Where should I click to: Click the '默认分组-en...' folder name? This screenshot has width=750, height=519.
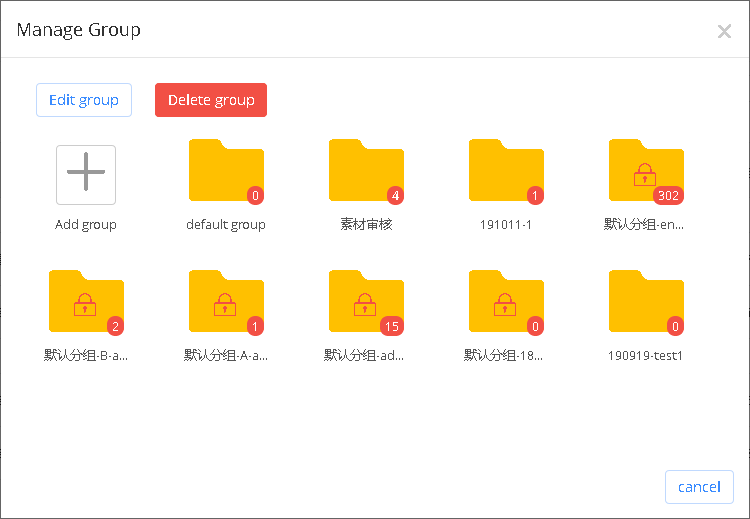click(x=644, y=224)
